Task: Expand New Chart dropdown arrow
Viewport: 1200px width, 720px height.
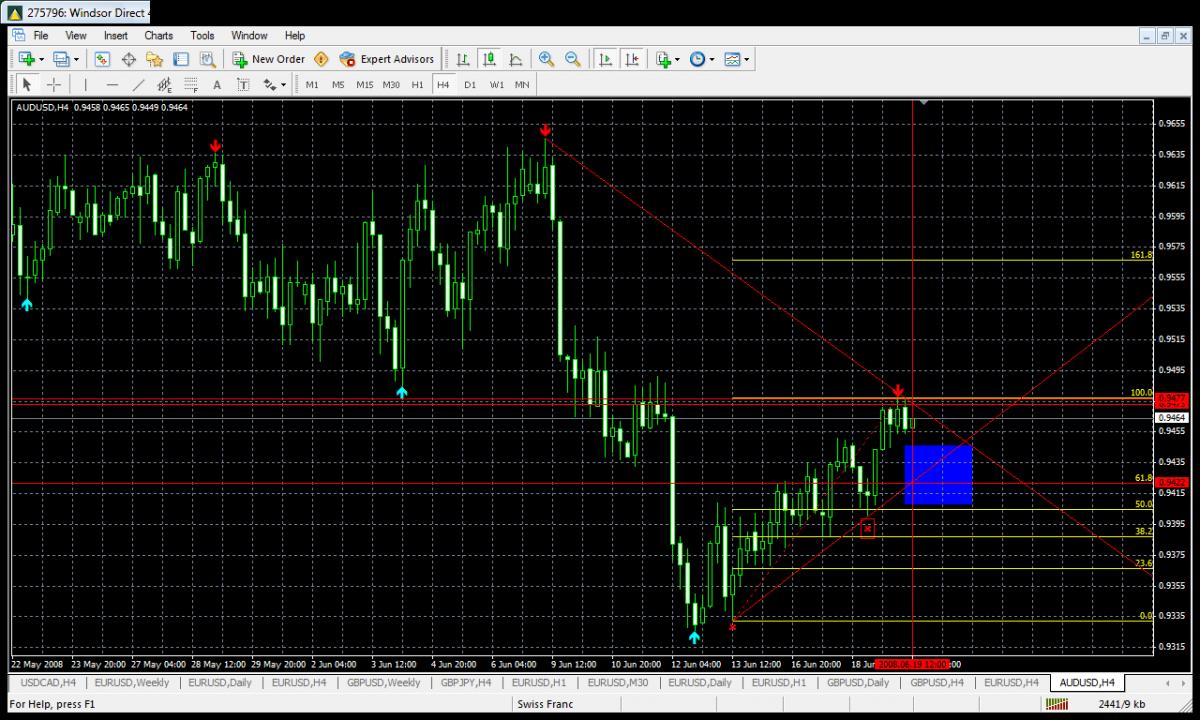Action: tap(41, 59)
